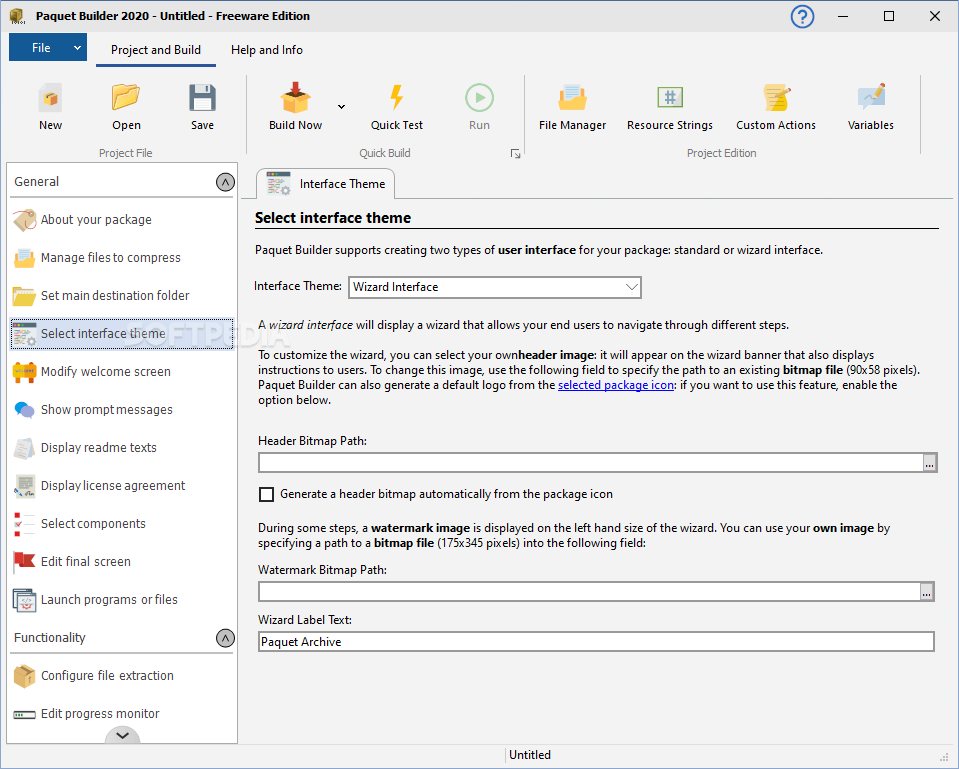This screenshot has width=959, height=769.
Task: Go to Manage files to compress
Action: point(122,258)
